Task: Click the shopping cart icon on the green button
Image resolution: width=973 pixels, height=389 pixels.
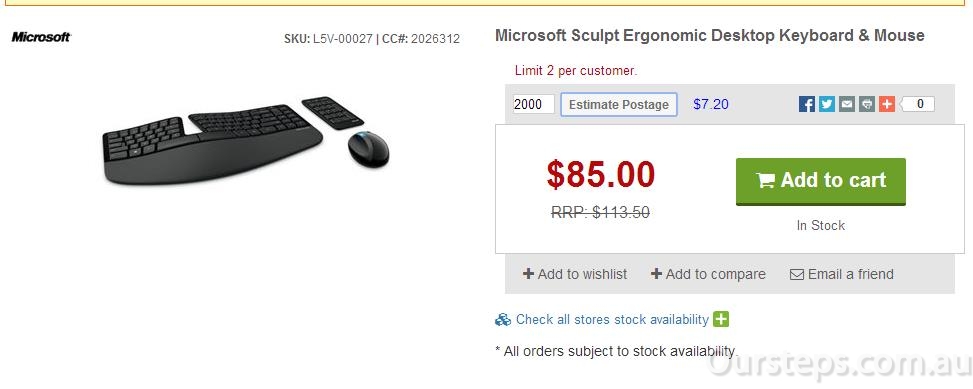Action: click(x=766, y=181)
